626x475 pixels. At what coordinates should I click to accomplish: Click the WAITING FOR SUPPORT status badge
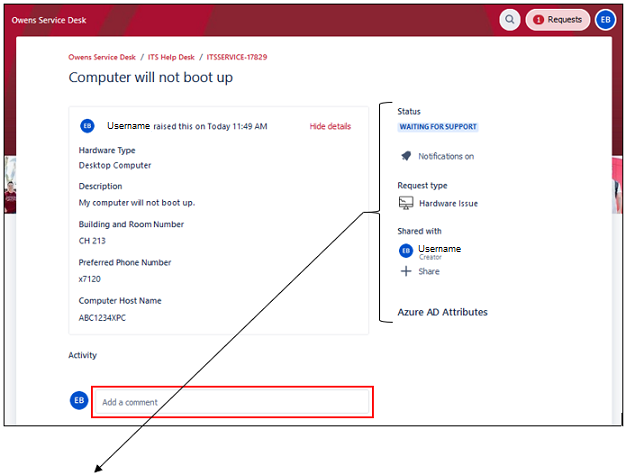[437, 127]
